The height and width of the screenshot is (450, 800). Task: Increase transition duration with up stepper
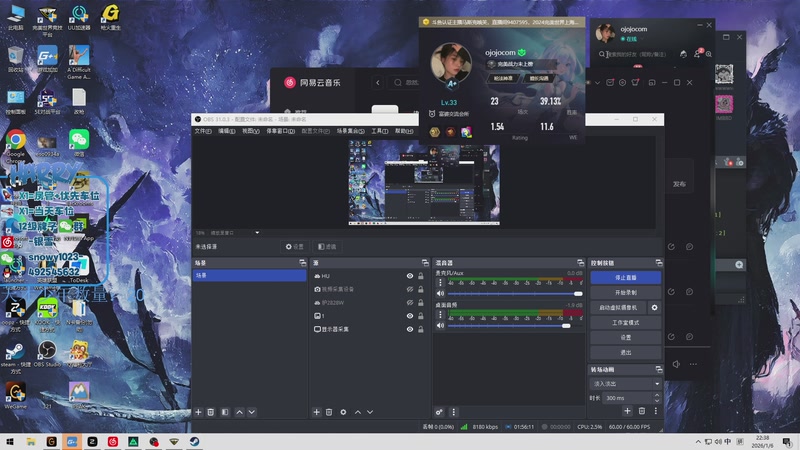pyautogui.click(x=657, y=395)
